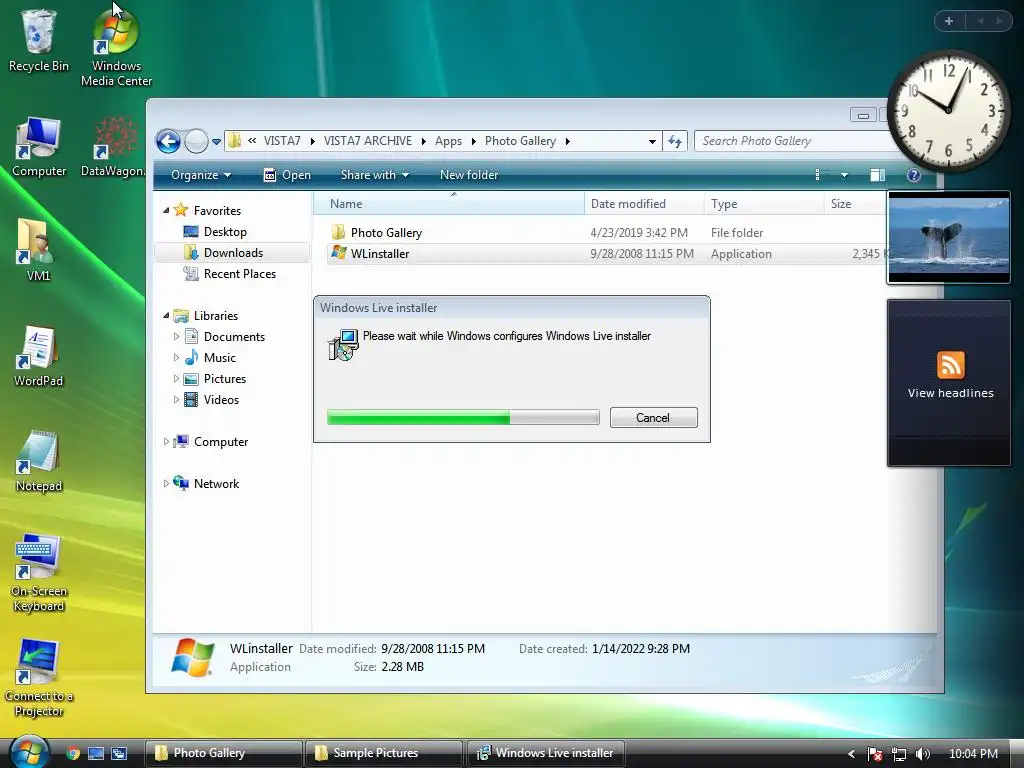
Task: Click the analog clock gadget
Action: click(x=949, y=110)
